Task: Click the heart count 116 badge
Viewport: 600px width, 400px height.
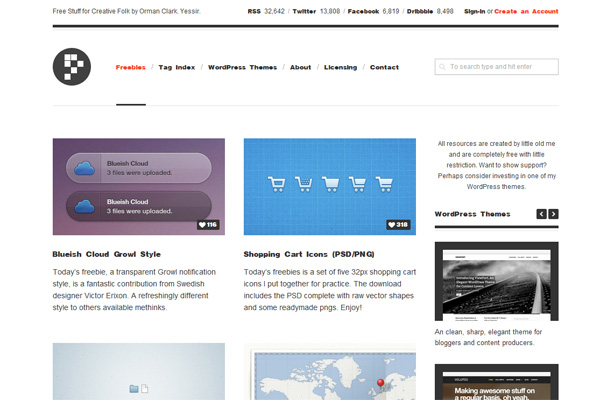Action: click(x=208, y=225)
